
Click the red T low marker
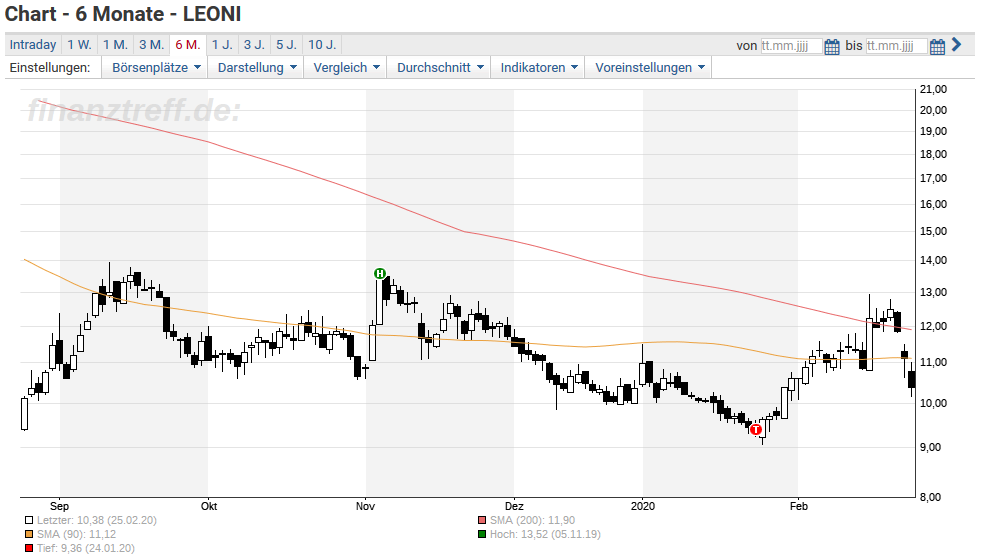pos(756,429)
